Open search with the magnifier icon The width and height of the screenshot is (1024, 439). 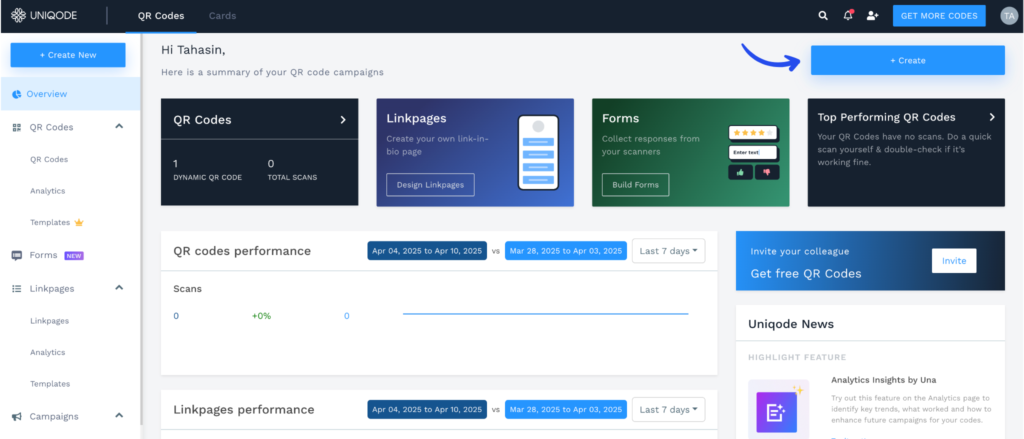coord(823,16)
